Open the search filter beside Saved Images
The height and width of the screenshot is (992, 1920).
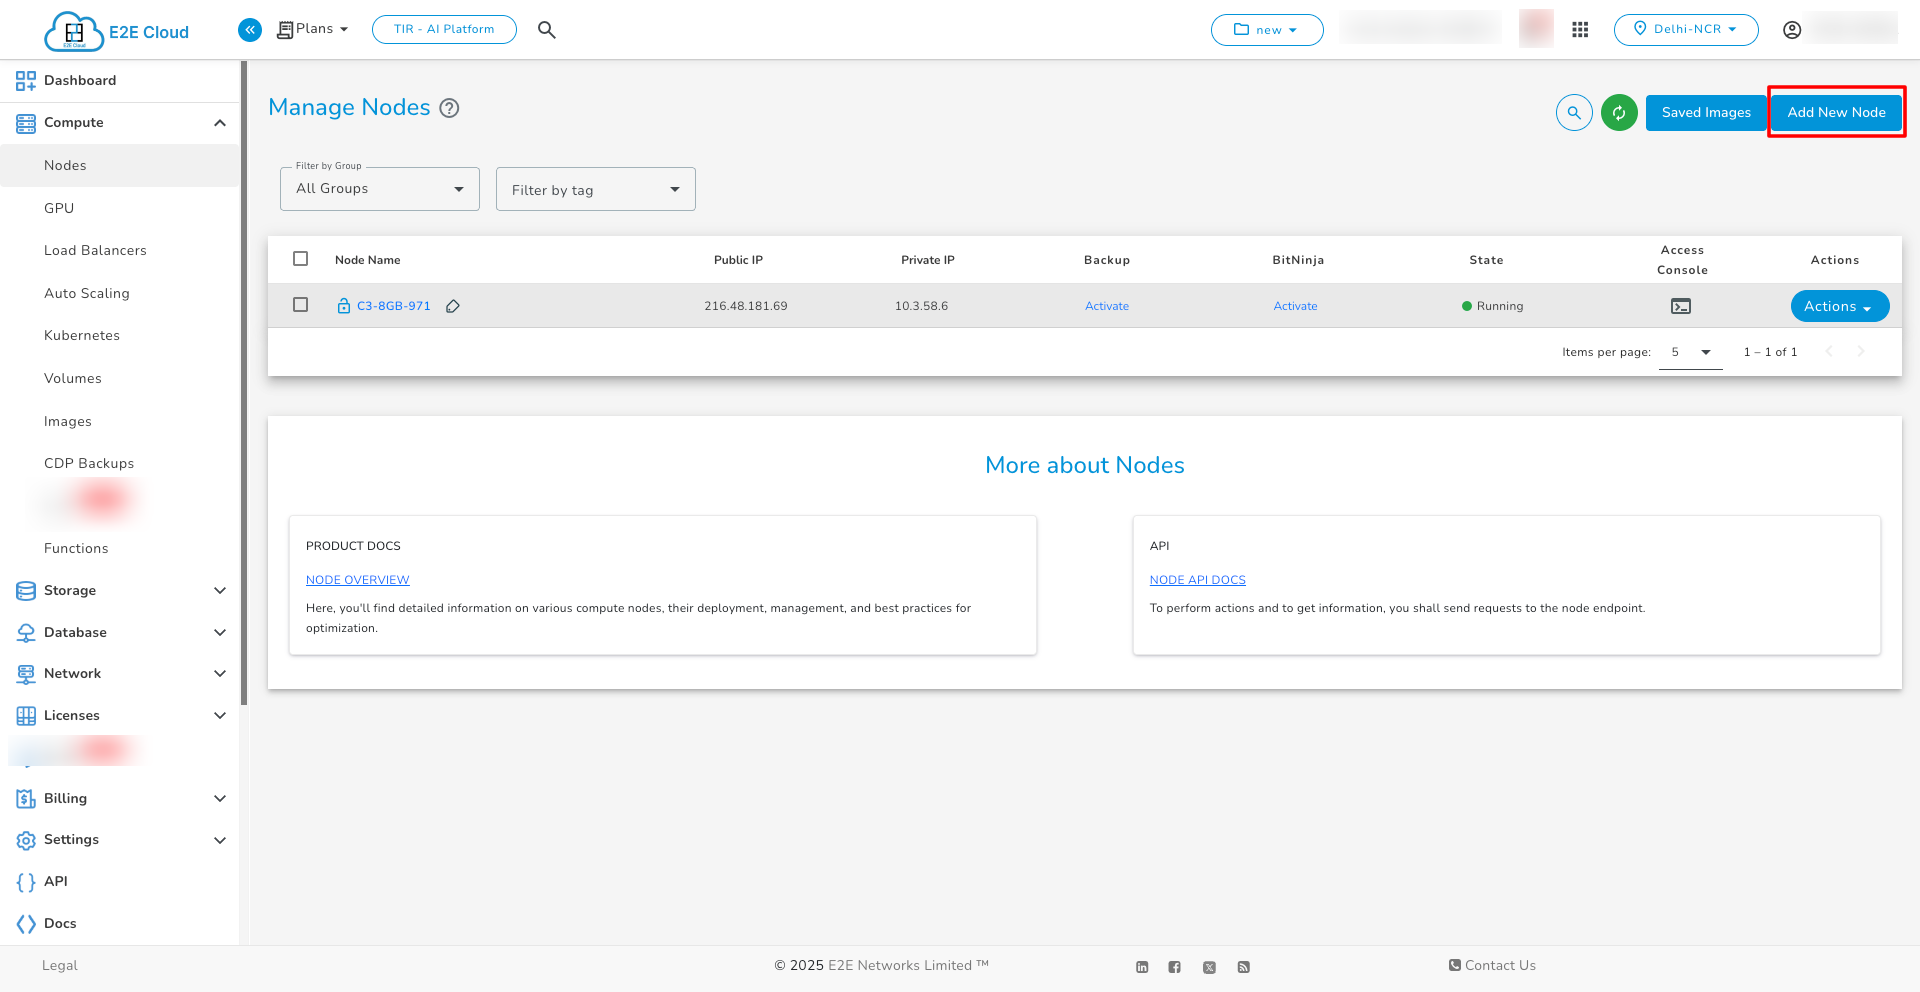pos(1574,113)
